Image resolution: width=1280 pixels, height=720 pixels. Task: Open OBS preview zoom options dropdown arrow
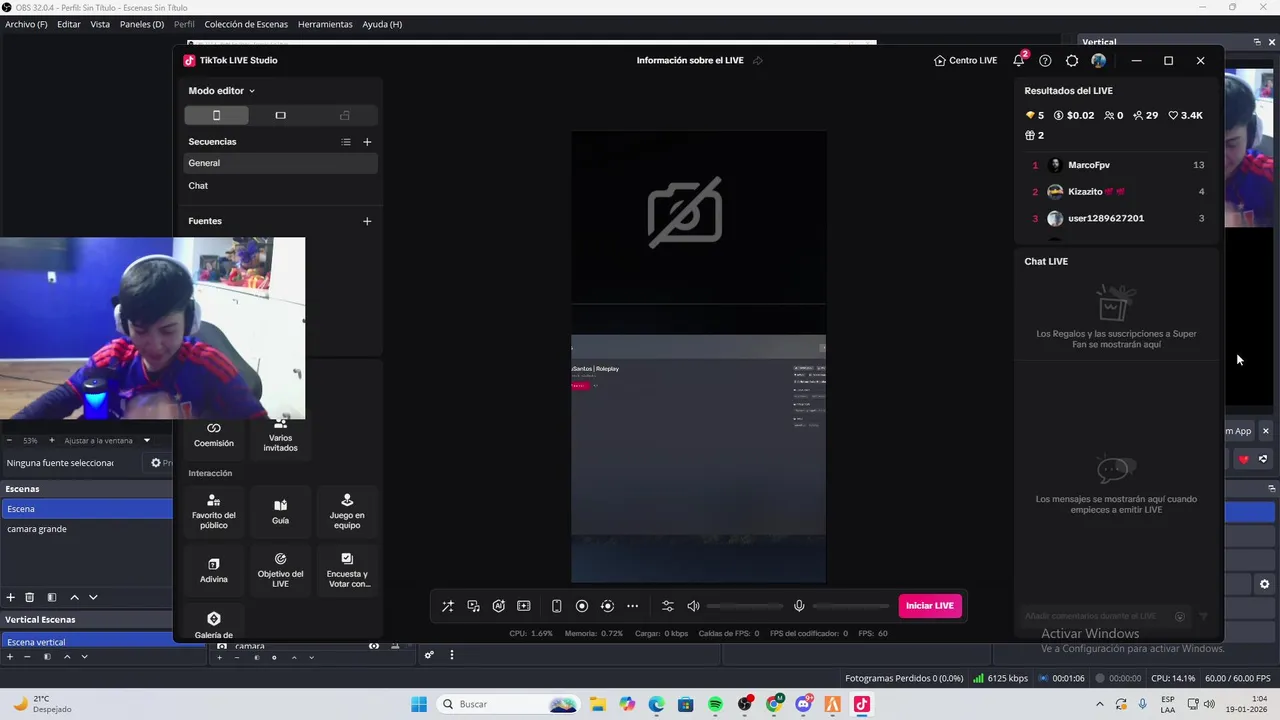click(147, 440)
